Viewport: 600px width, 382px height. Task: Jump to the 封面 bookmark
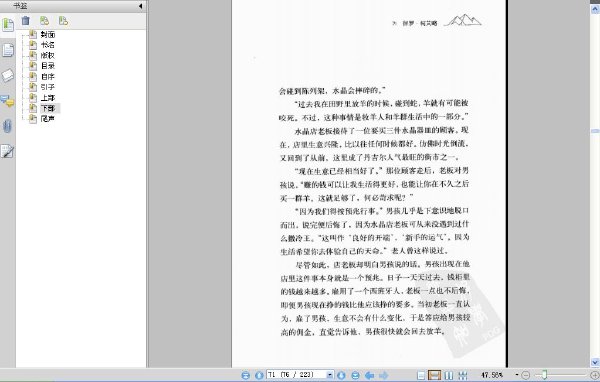[48, 35]
